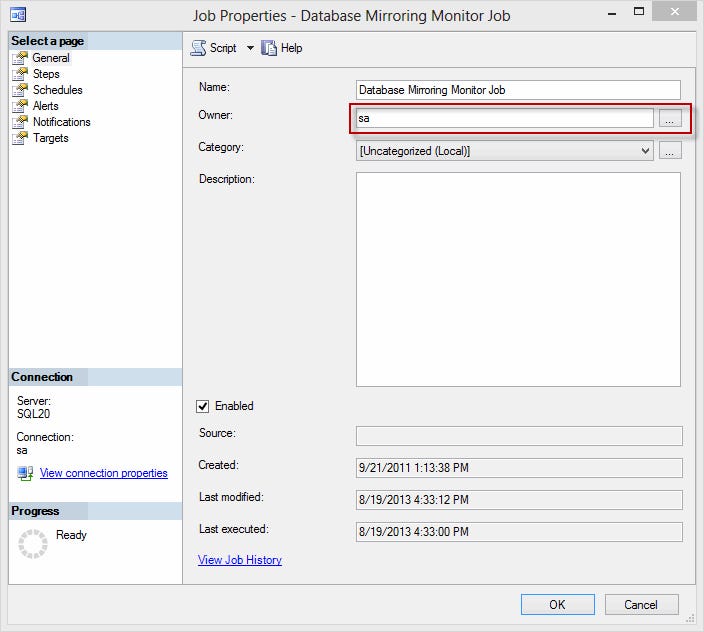The width and height of the screenshot is (704, 632).
Task: Close the Job Properties dialog
Action: pos(674,12)
